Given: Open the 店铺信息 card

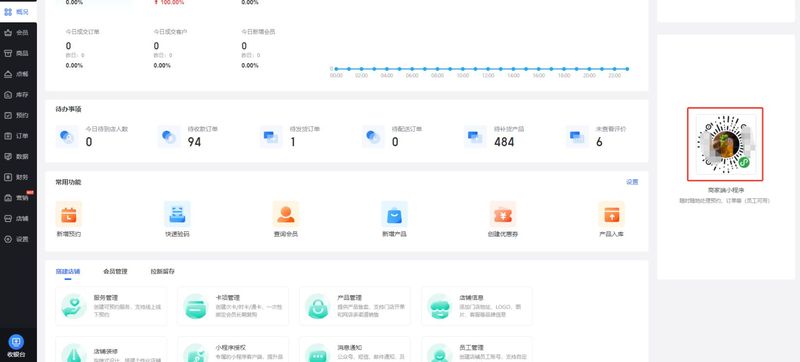Looking at the screenshot, I should (477, 306).
